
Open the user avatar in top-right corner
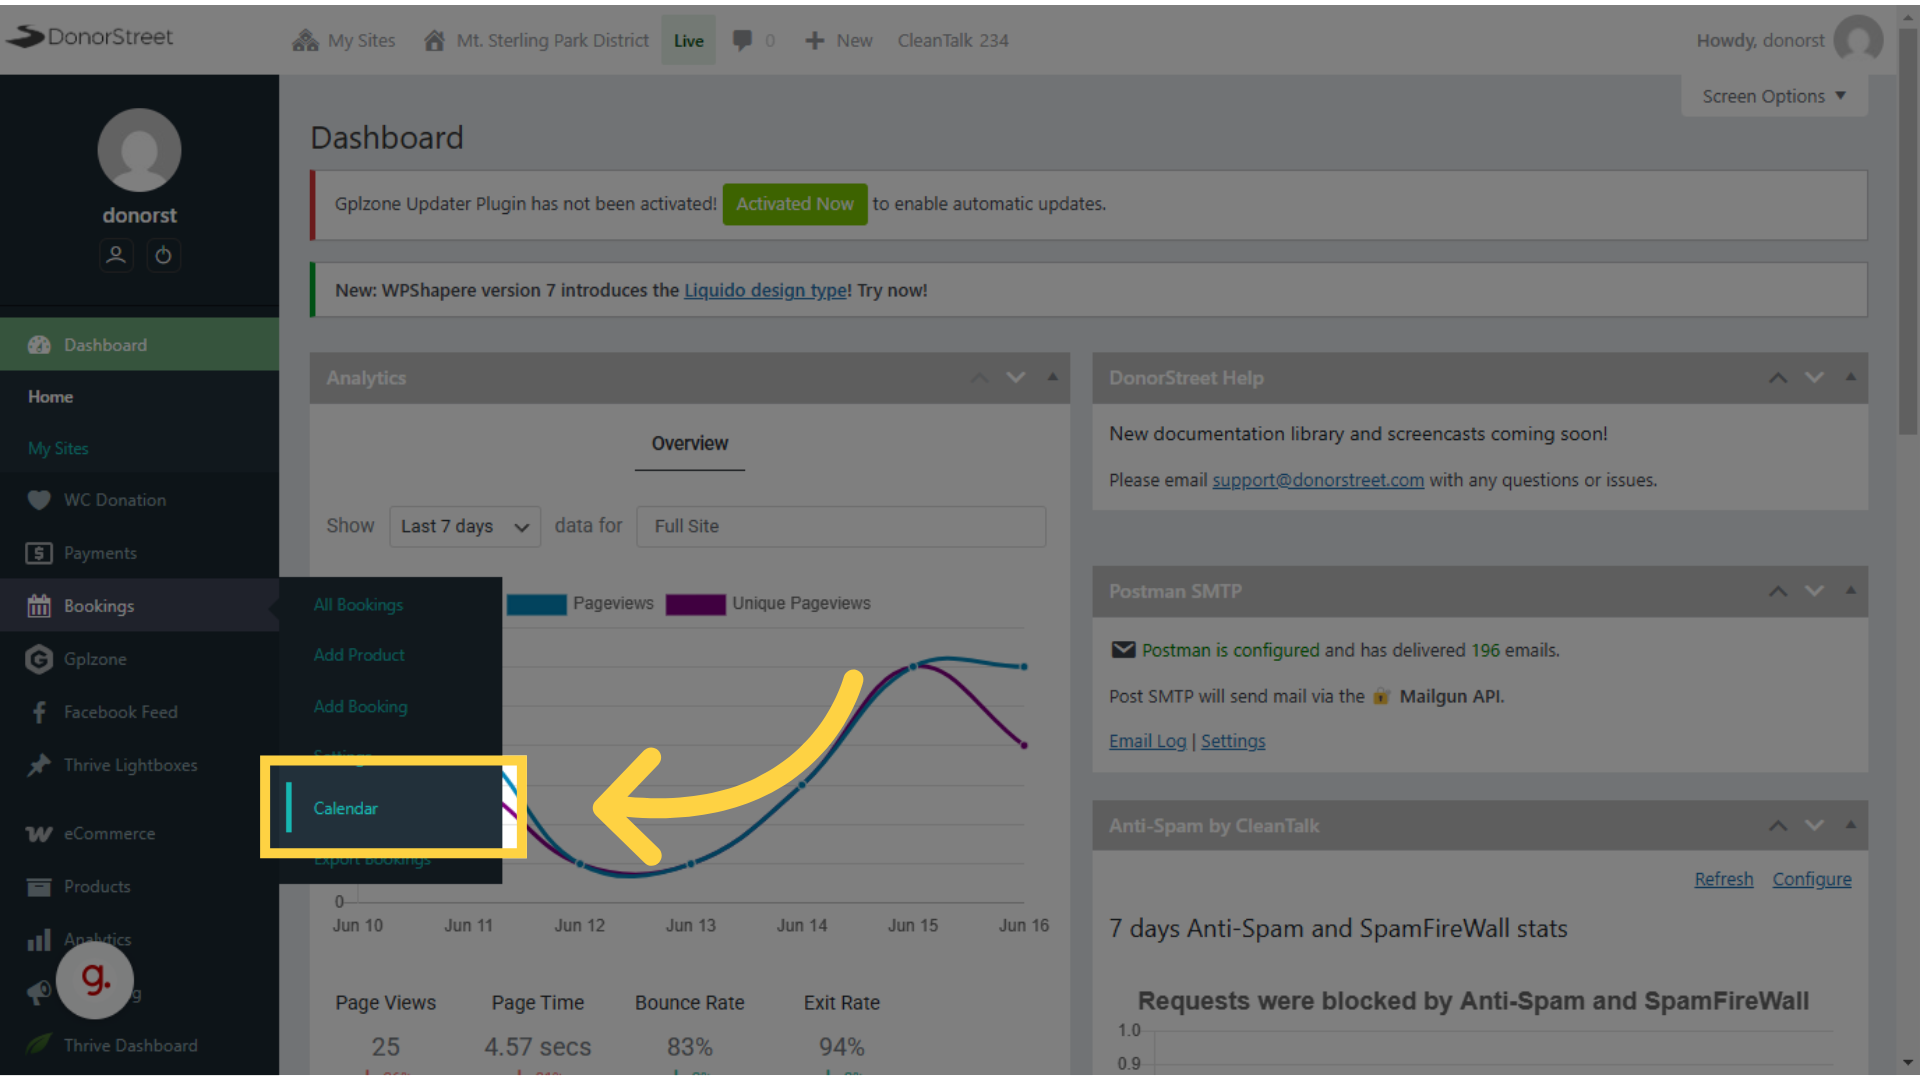coord(1858,39)
